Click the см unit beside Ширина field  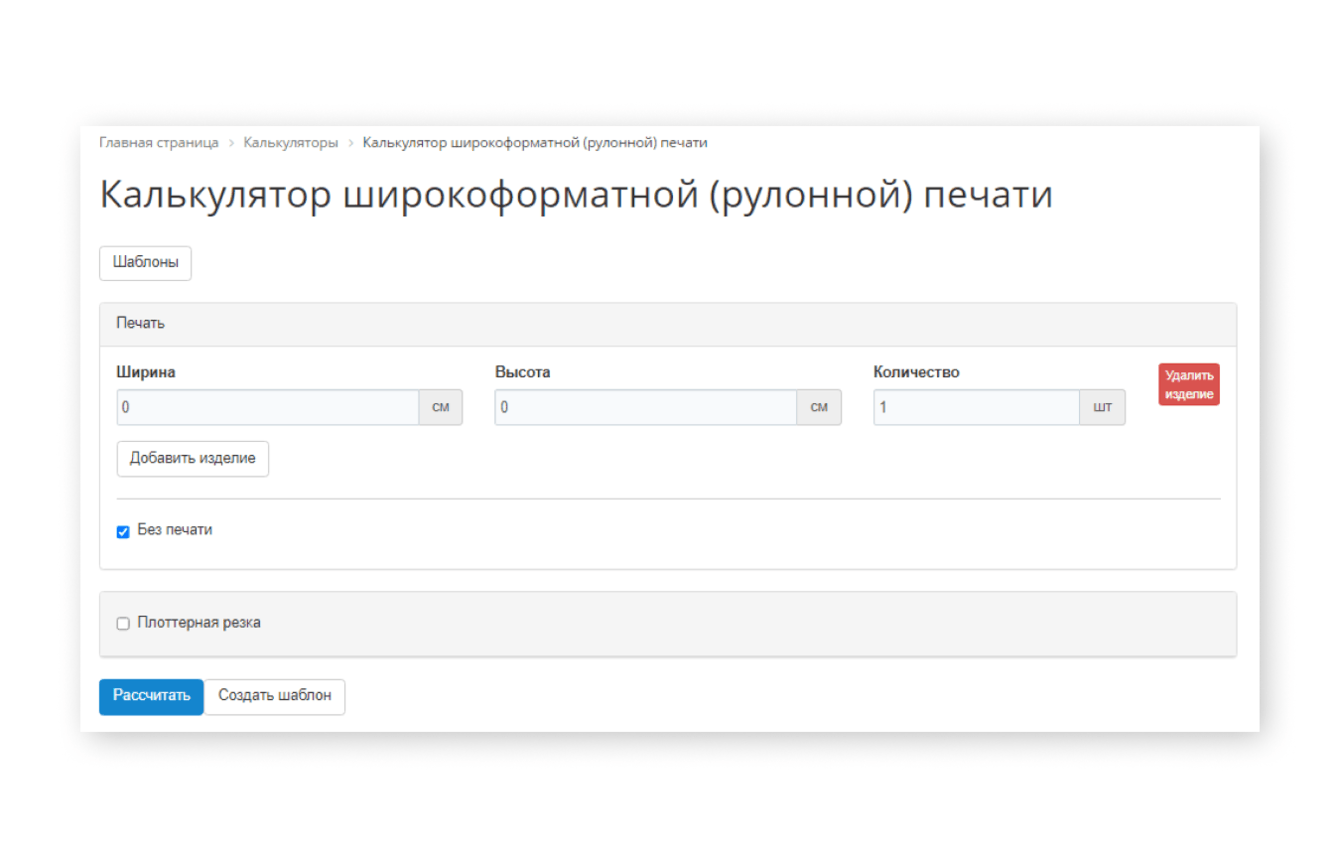pos(440,408)
